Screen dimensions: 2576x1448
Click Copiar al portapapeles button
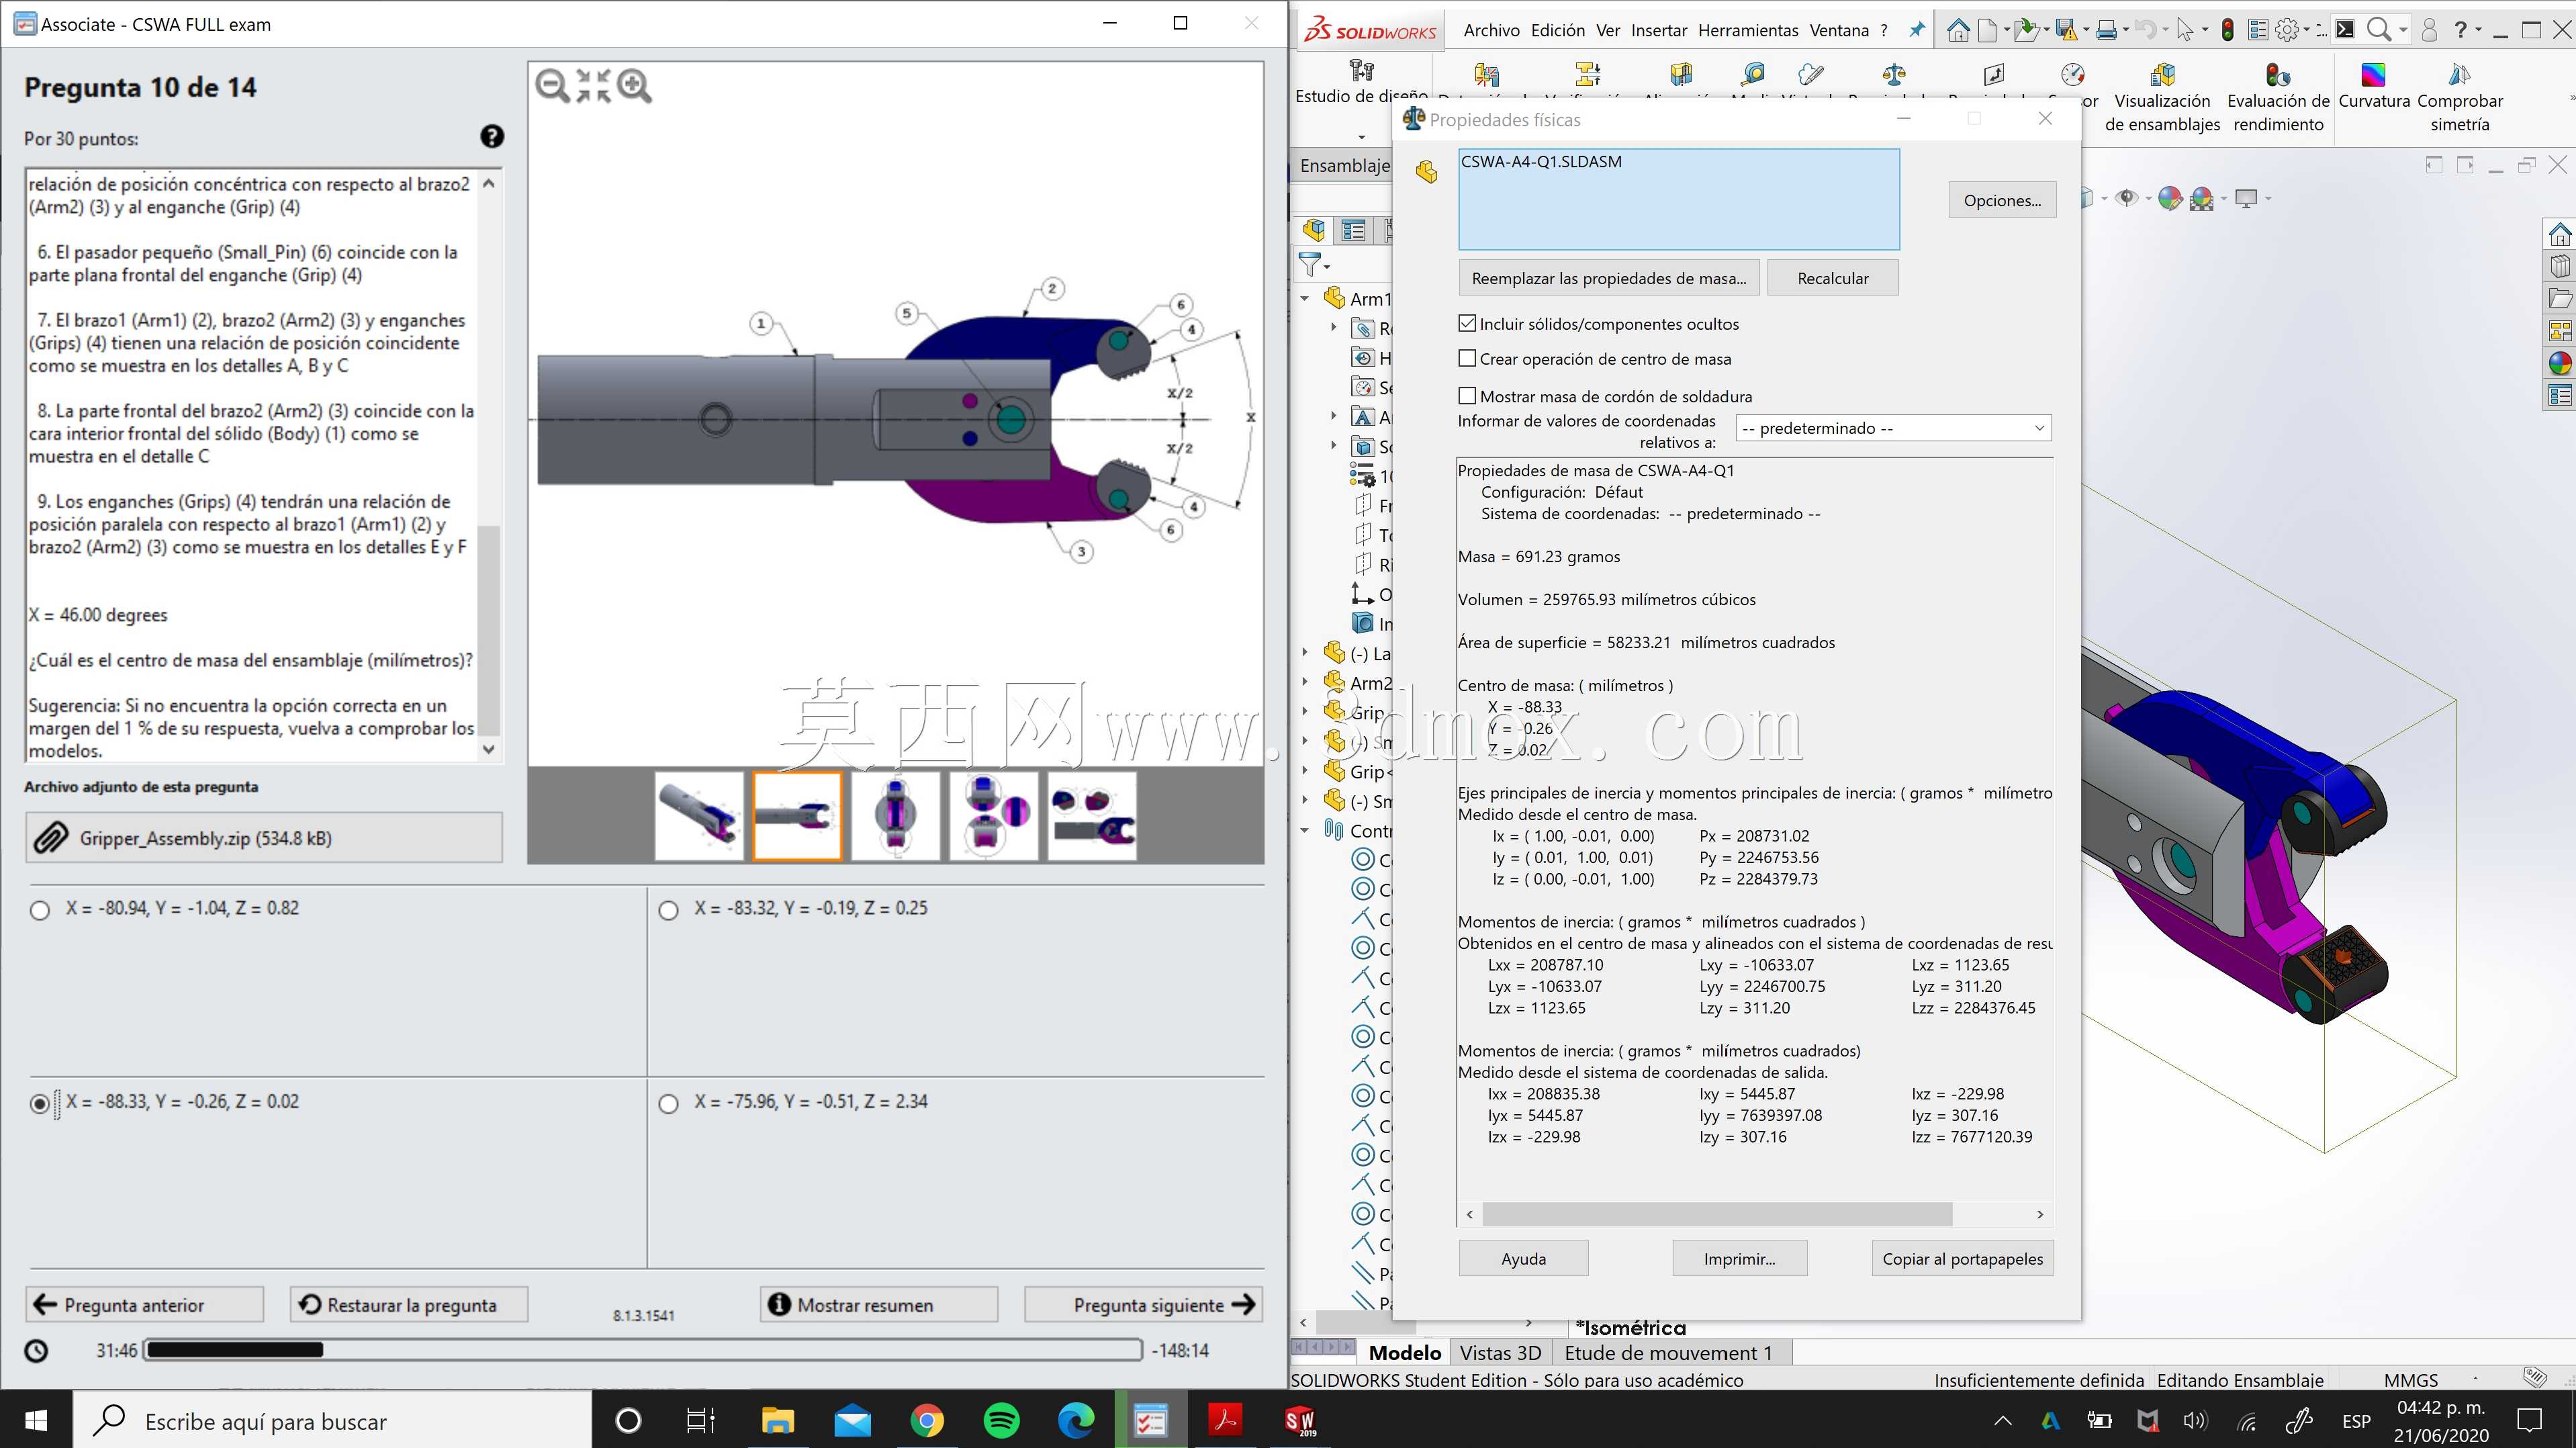click(1962, 1258)
